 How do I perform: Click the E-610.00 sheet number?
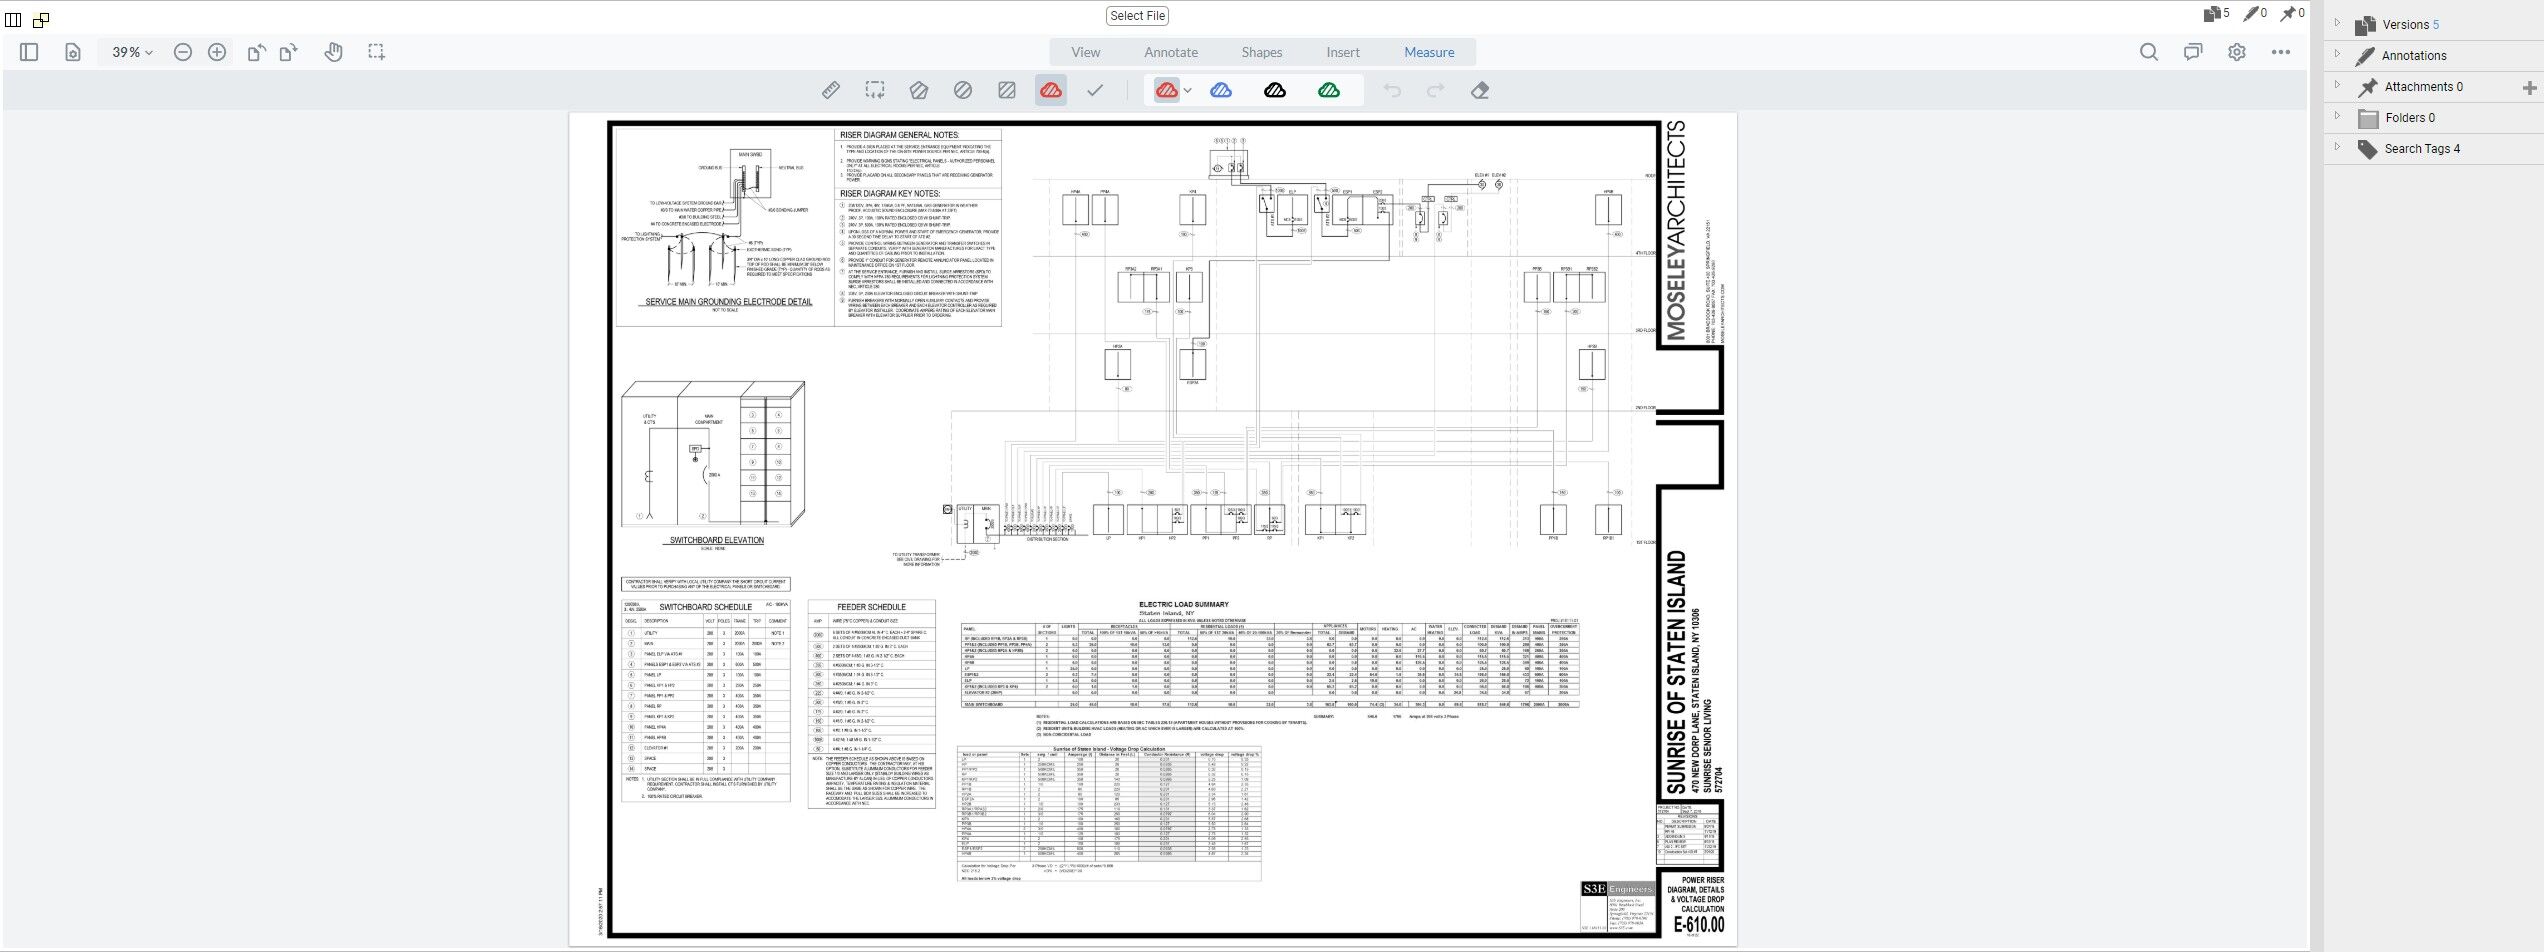(1699, 925)
